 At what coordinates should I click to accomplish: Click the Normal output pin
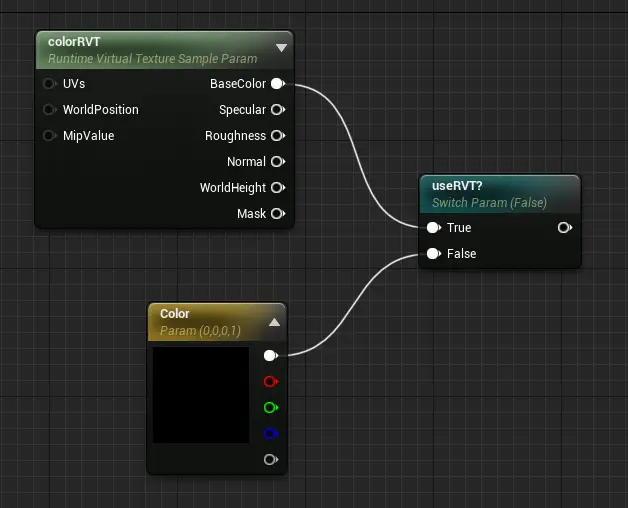tap(278, 162)
